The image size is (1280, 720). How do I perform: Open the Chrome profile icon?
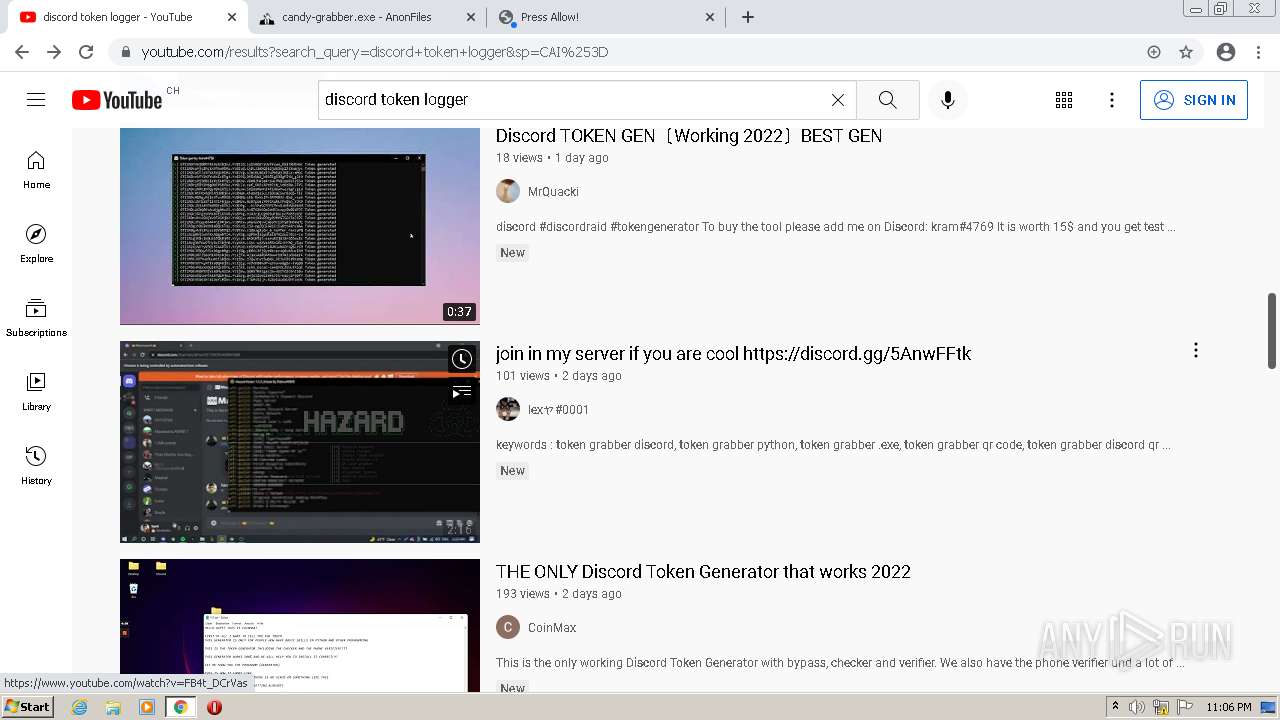coord(1226,52)
